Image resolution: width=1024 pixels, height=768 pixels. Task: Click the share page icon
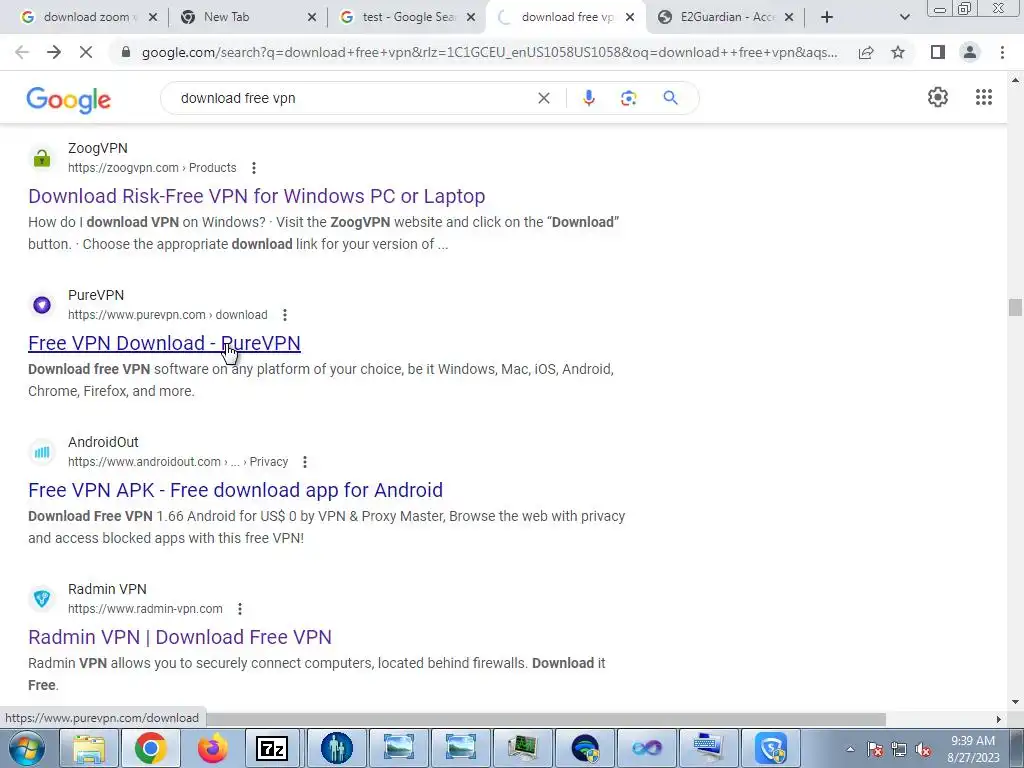coord(866,52)
